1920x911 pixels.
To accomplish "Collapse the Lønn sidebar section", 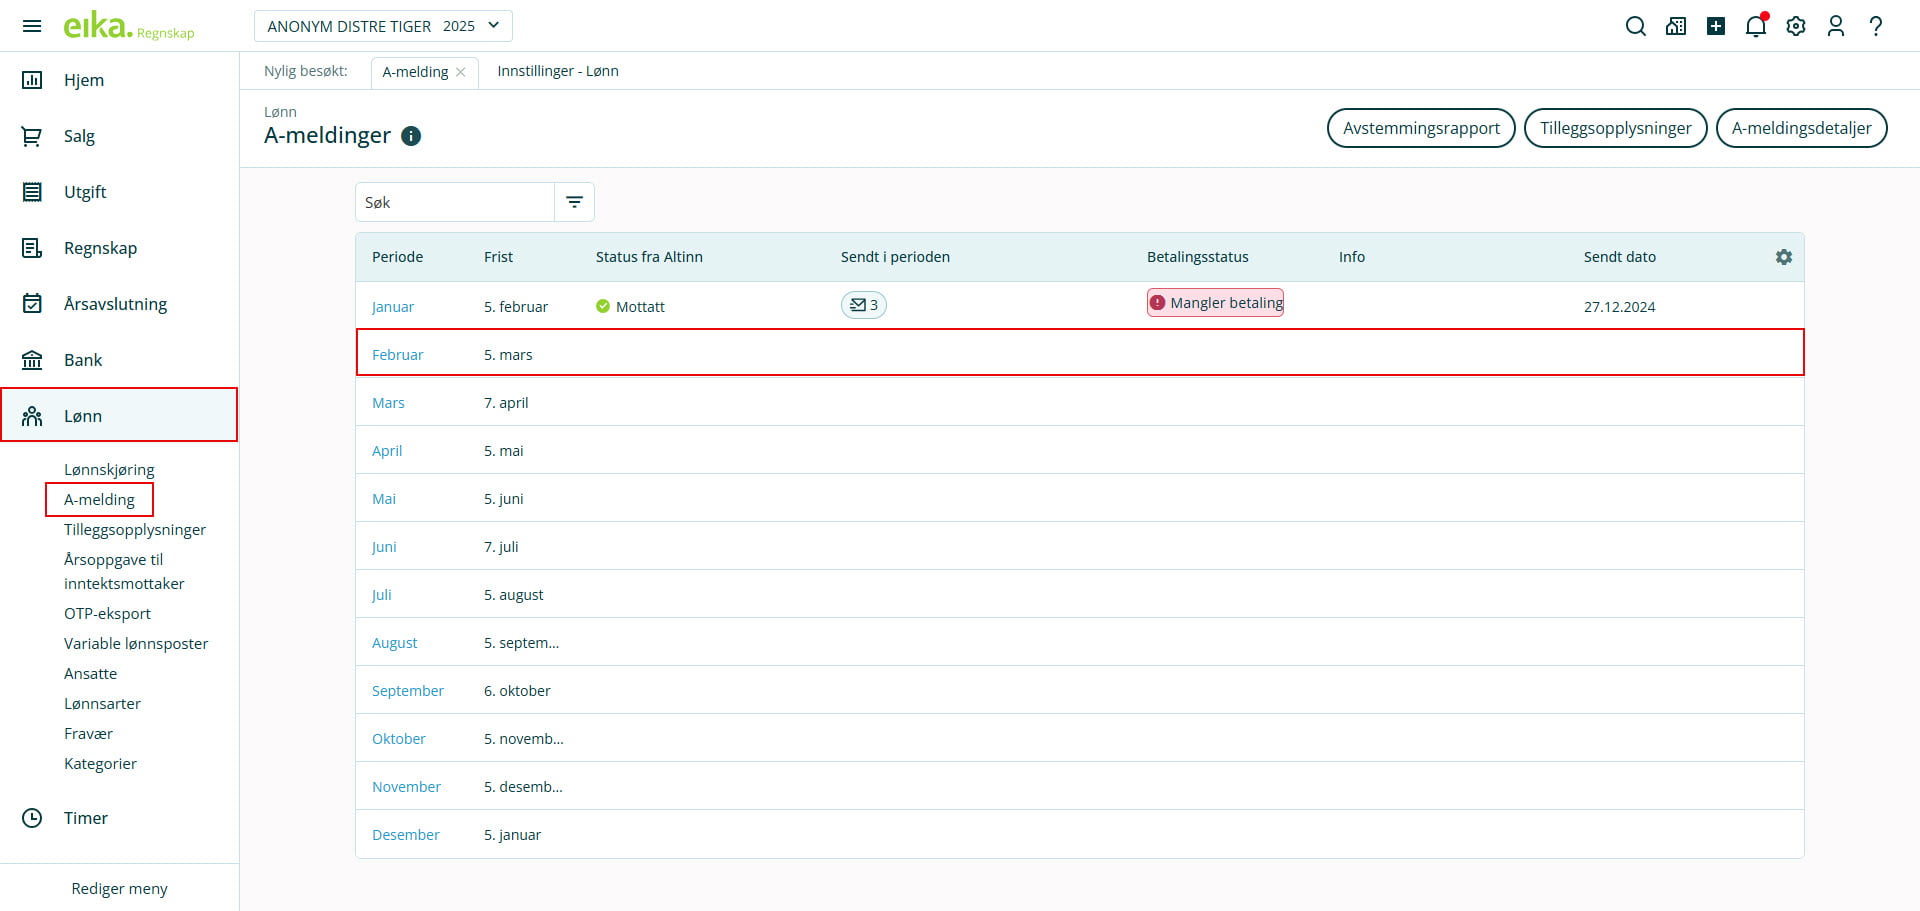I will (x=119, y=416).
